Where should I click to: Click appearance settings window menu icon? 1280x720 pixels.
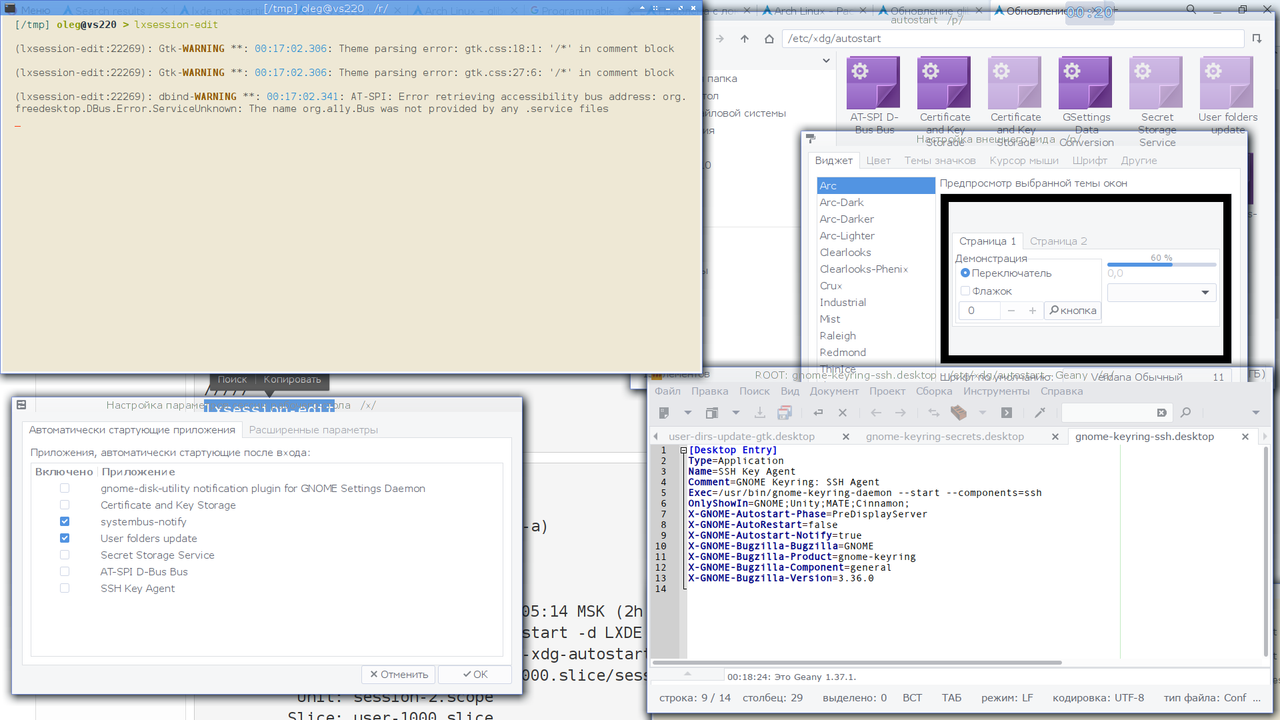811,139
